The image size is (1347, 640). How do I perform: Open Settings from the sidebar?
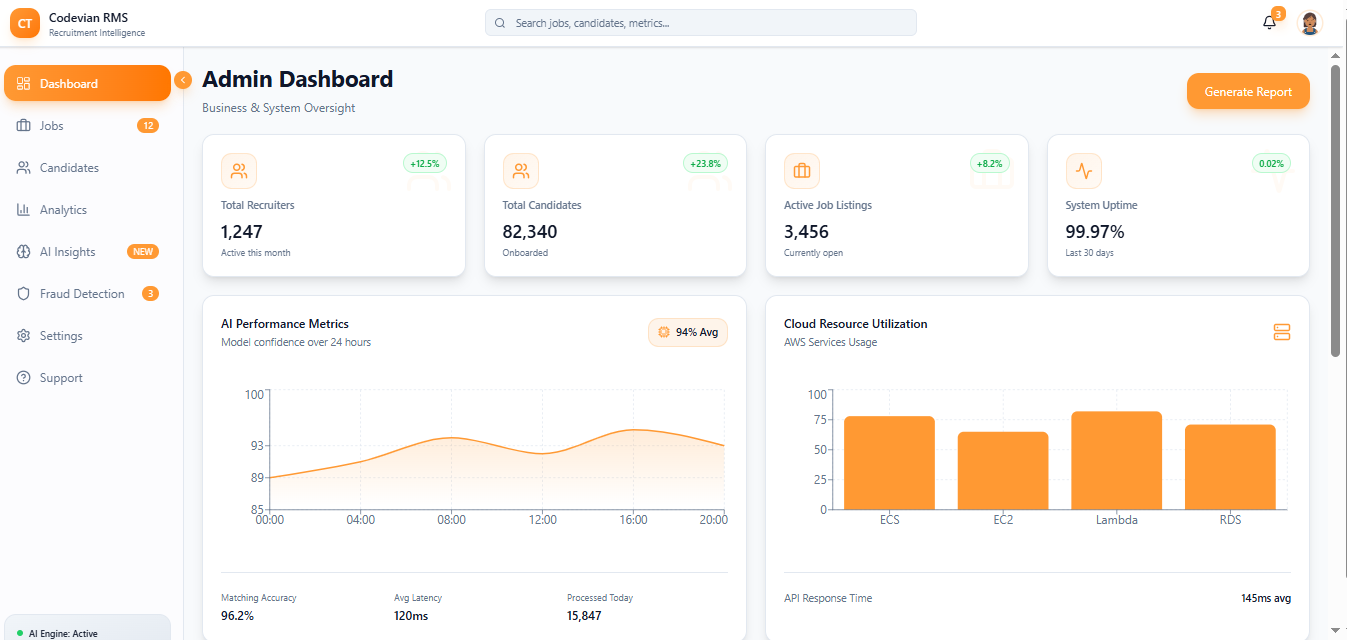61,336
